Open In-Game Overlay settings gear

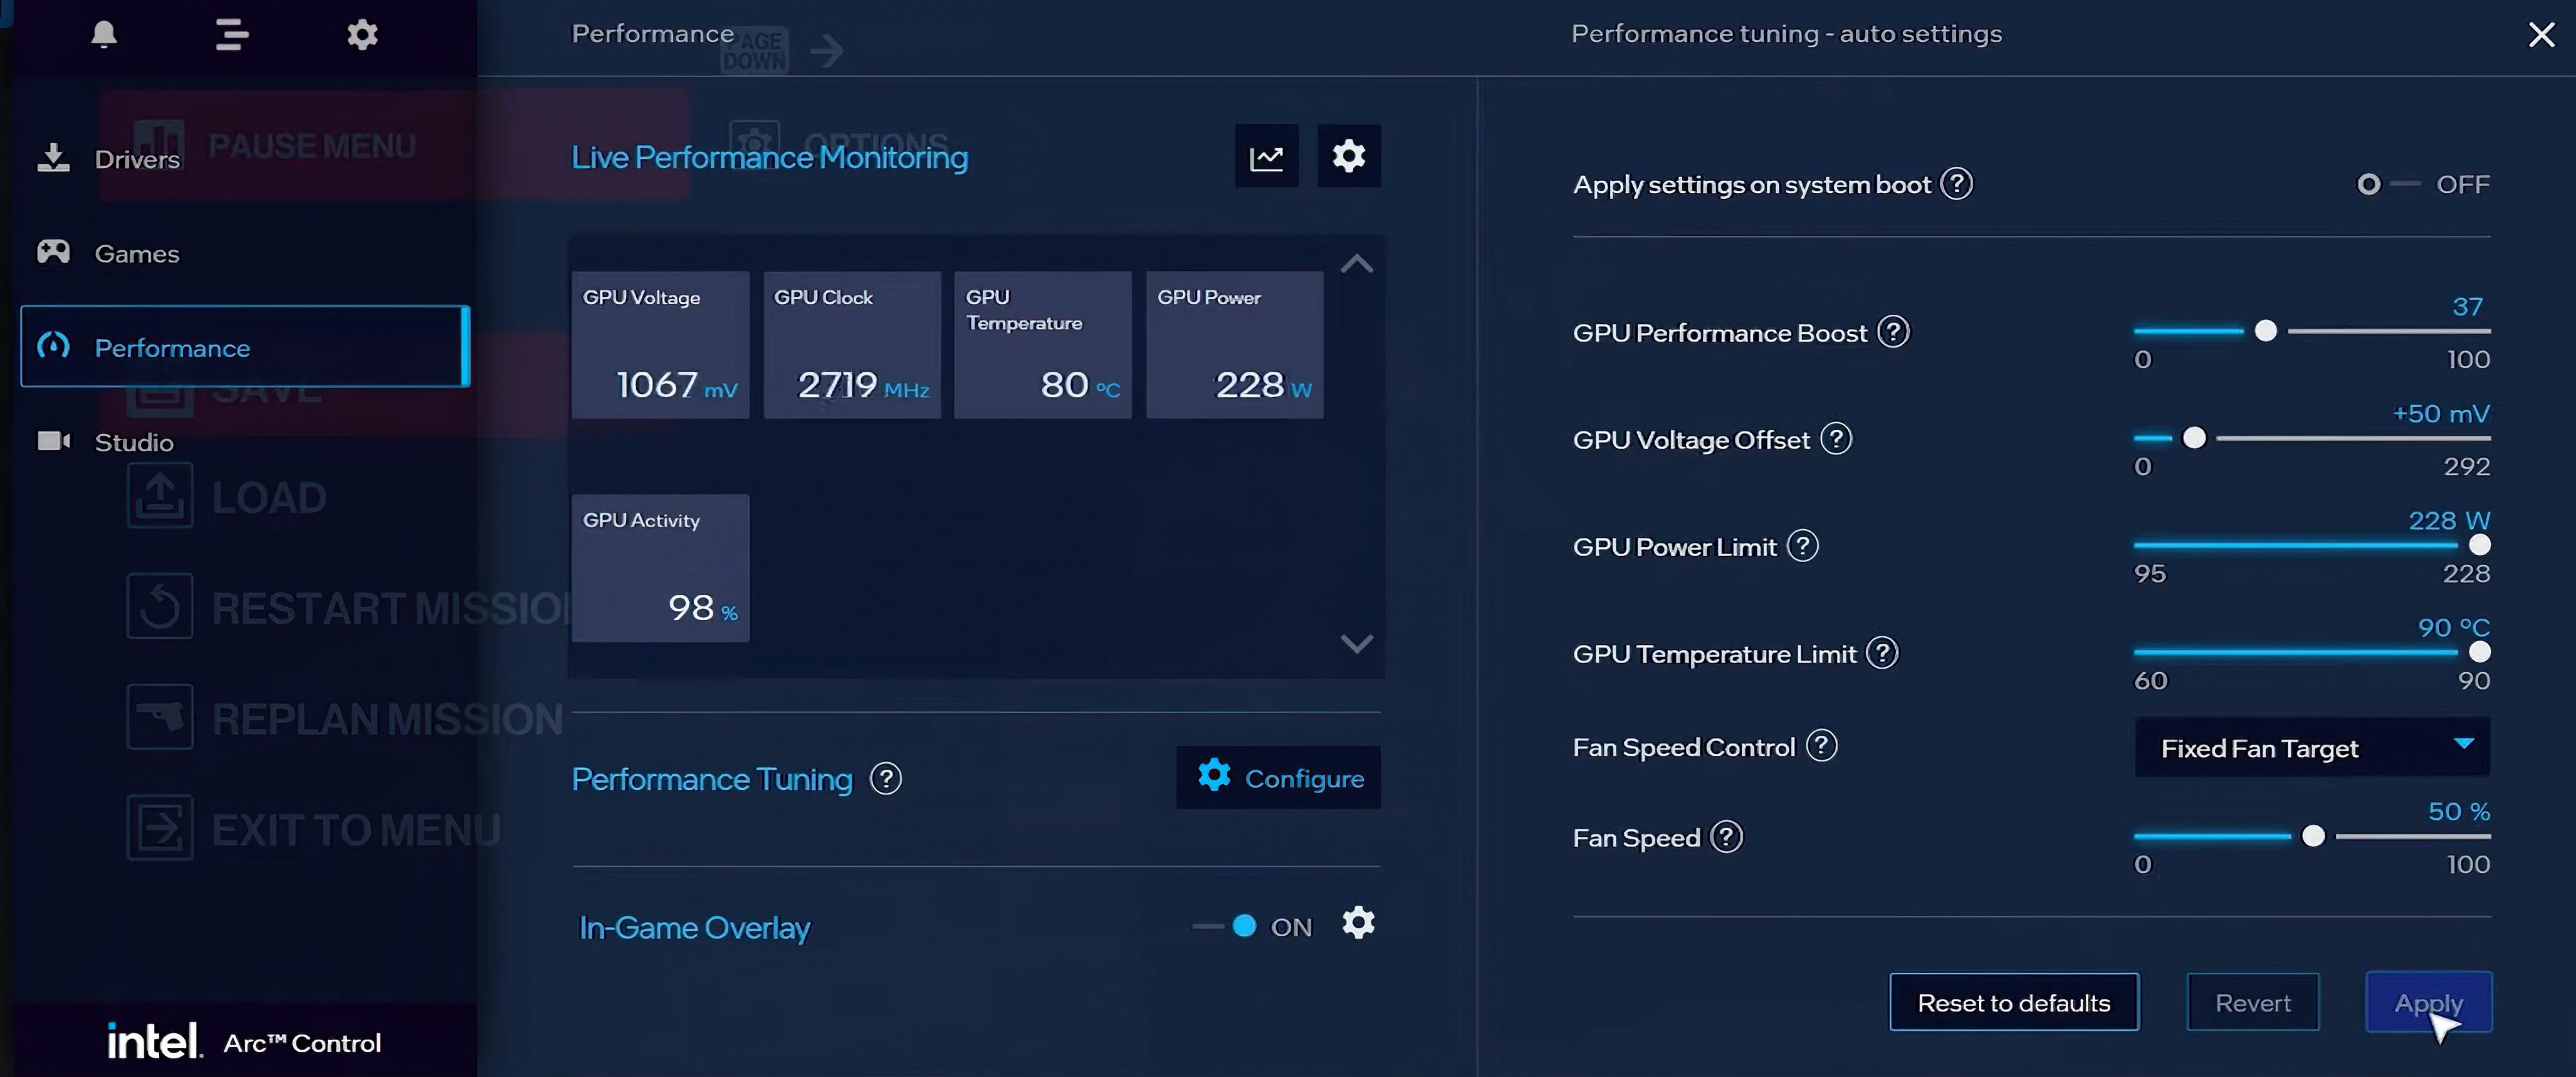(x=1357, y=923)
